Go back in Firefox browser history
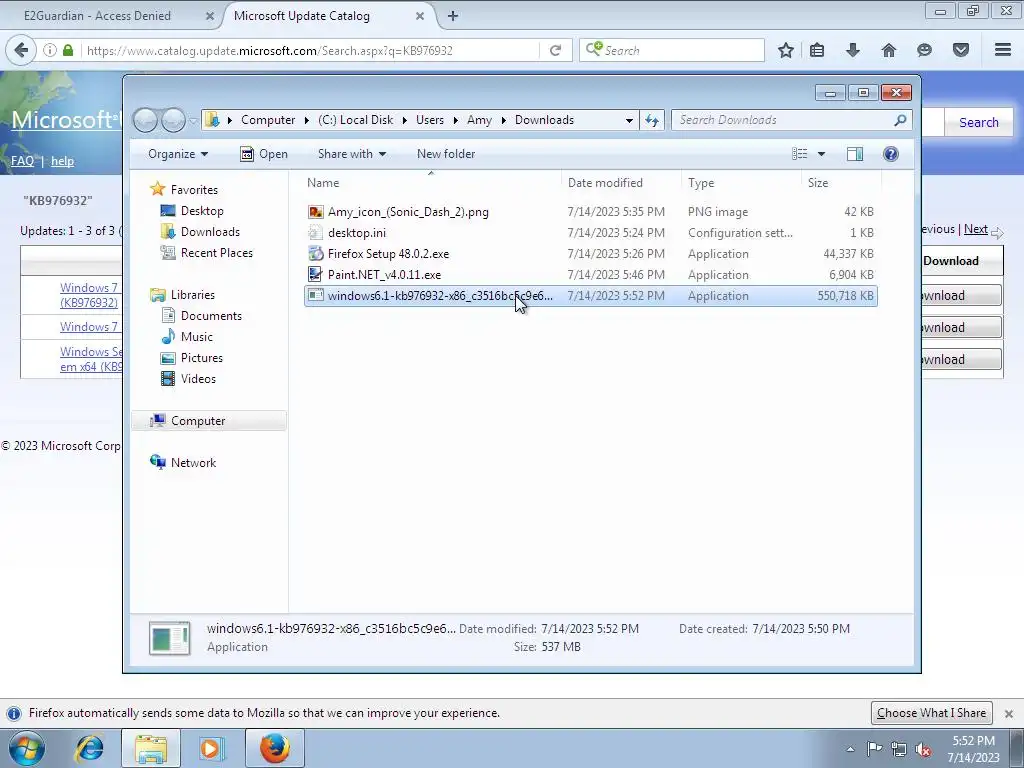This screenshot has height=768, width=1024. 21,50
